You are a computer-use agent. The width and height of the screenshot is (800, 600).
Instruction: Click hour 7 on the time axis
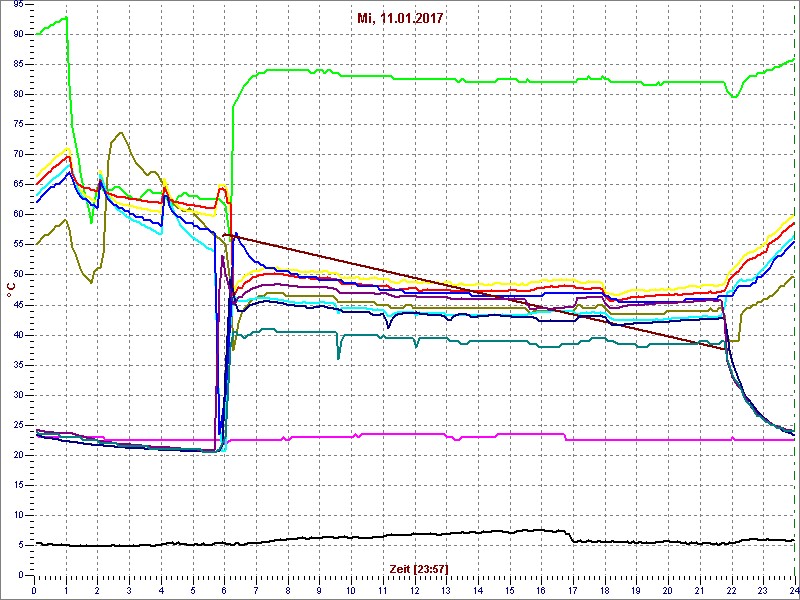click(x=256, y=590)
